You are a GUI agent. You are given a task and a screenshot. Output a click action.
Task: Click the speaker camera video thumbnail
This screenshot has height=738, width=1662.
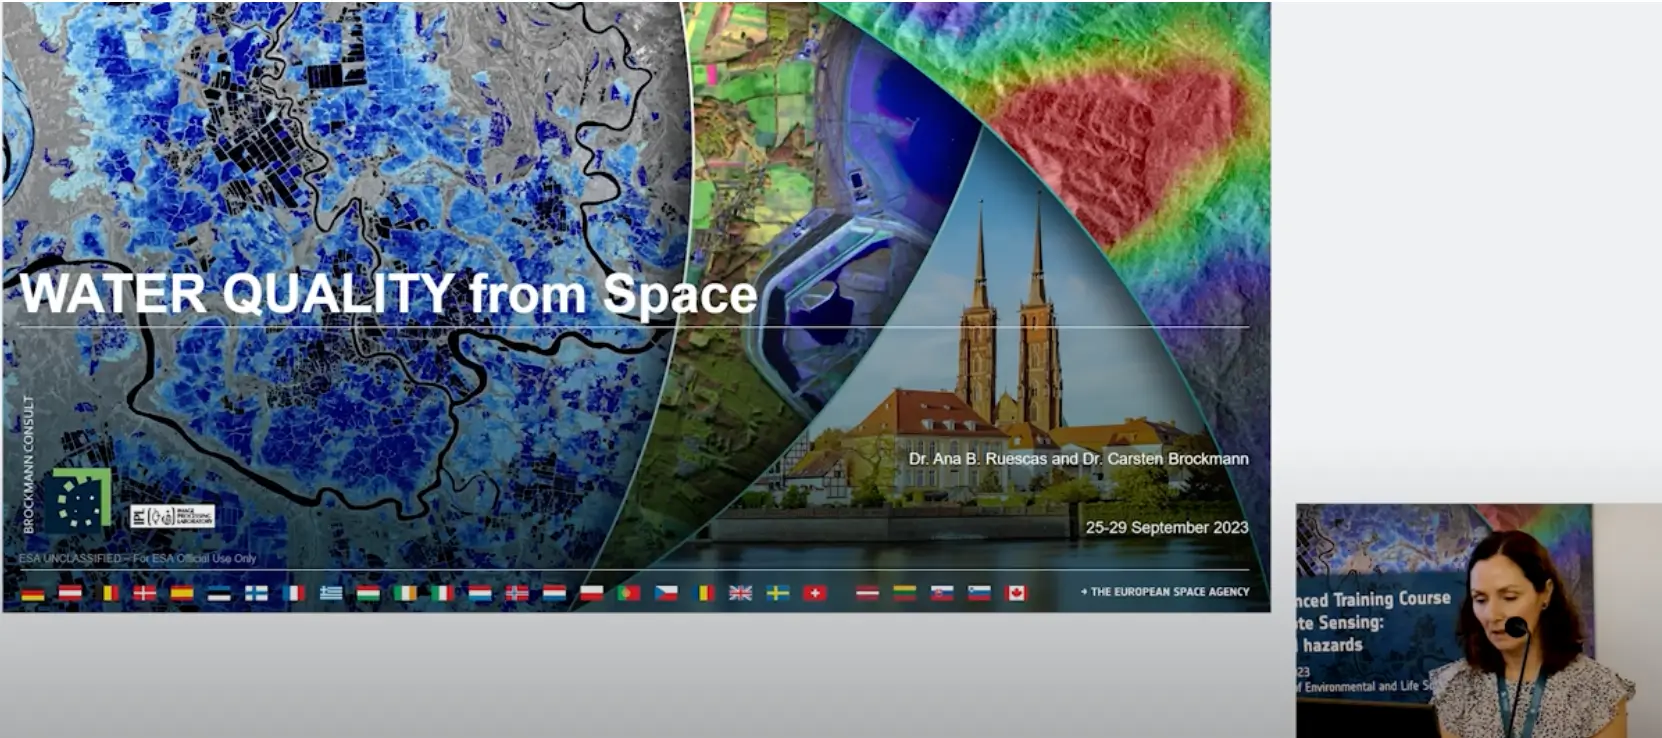click(x=1478, y=620)
